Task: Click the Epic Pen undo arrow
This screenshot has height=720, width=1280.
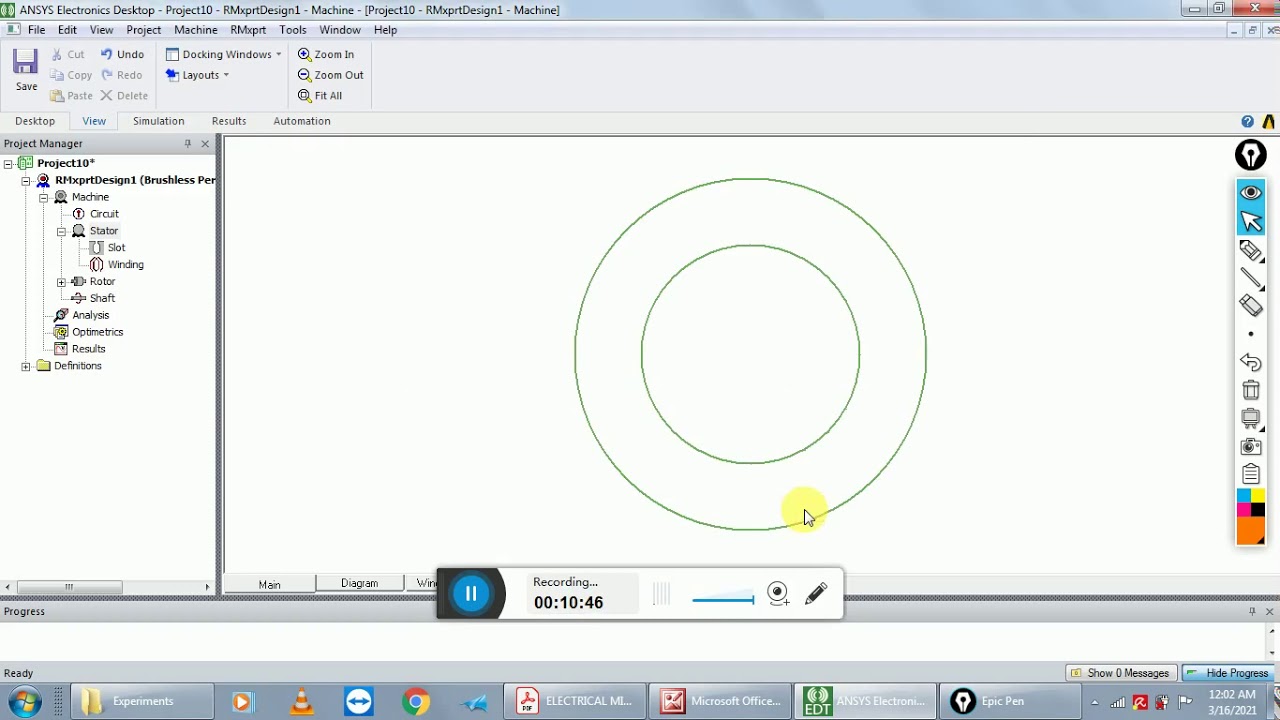Action: pyautogui.click(x=1251, y=362)
